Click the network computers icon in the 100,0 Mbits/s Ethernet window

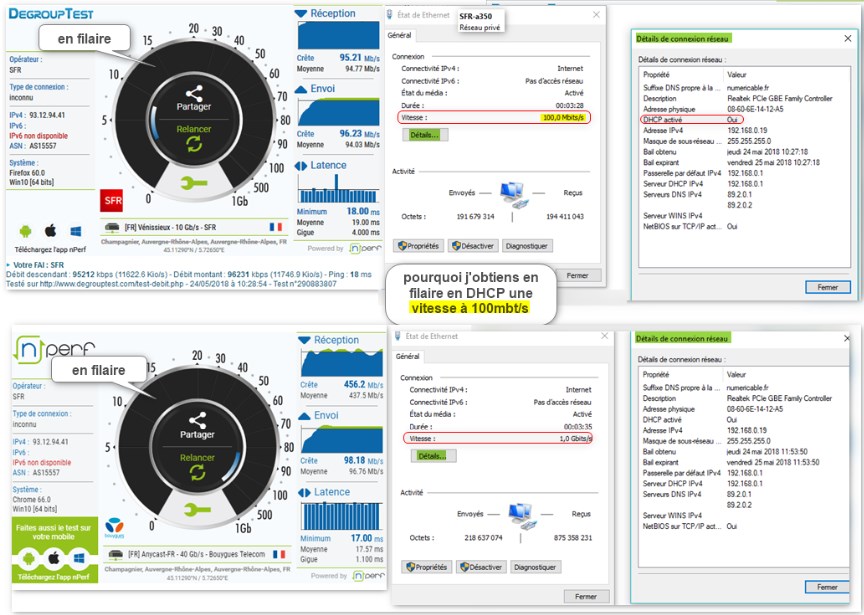click(514, 195)
